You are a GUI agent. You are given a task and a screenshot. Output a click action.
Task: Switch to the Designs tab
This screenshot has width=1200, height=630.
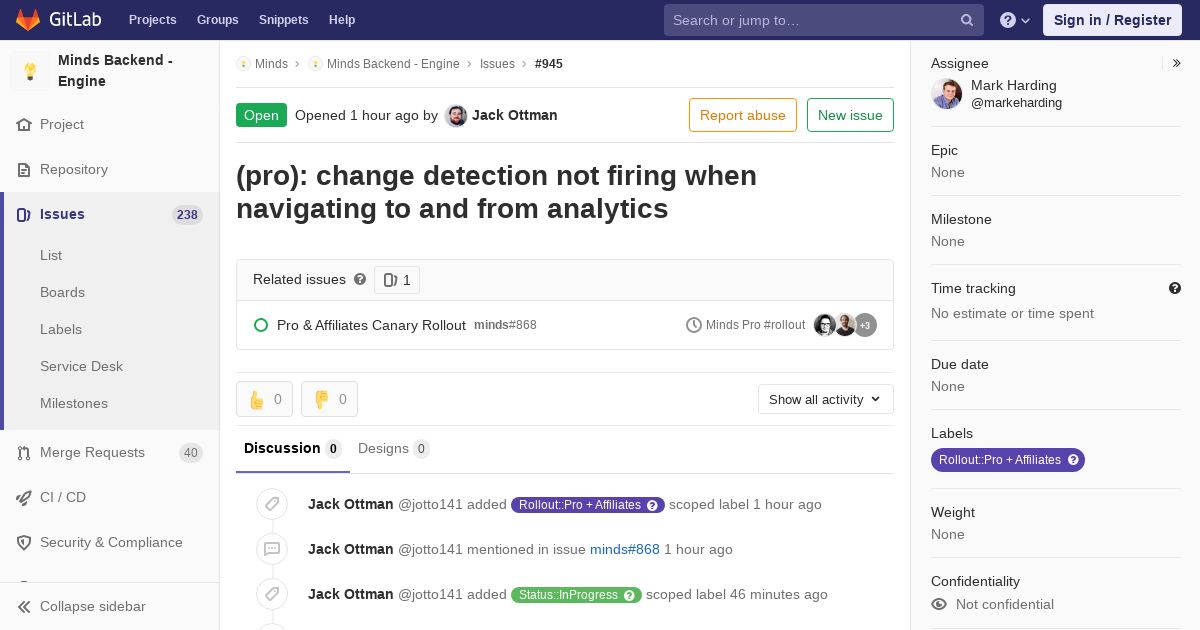pyautogui.click(x=394, y=449)
